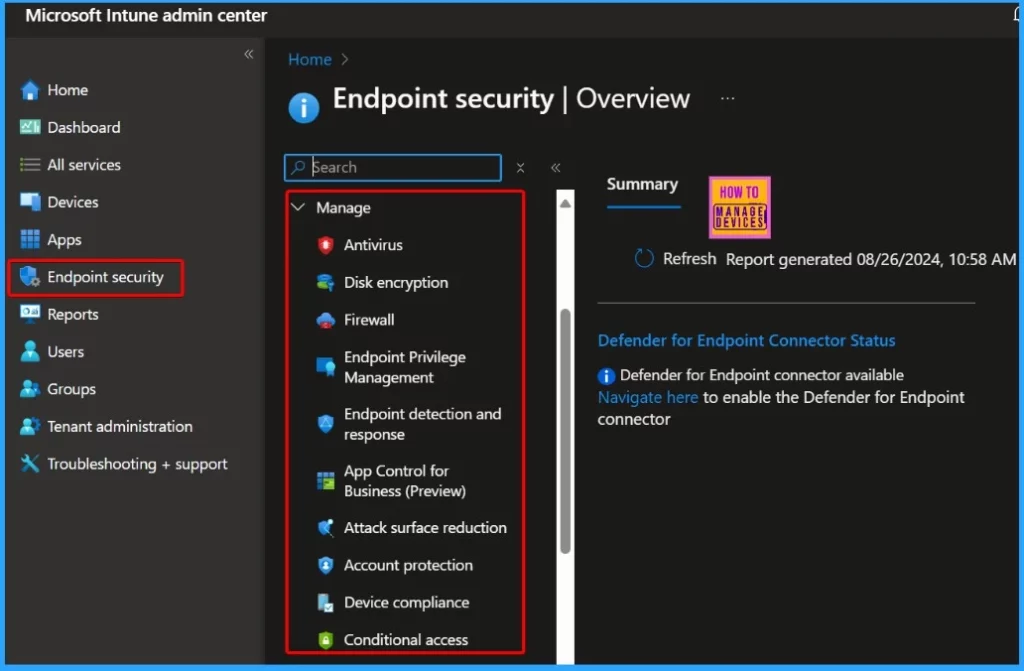The height and width of the screenshot is (671, 1024).
Task: Click the Troubleshooting wrench icon
Action: pyautogui.click(x=29, y=463)
